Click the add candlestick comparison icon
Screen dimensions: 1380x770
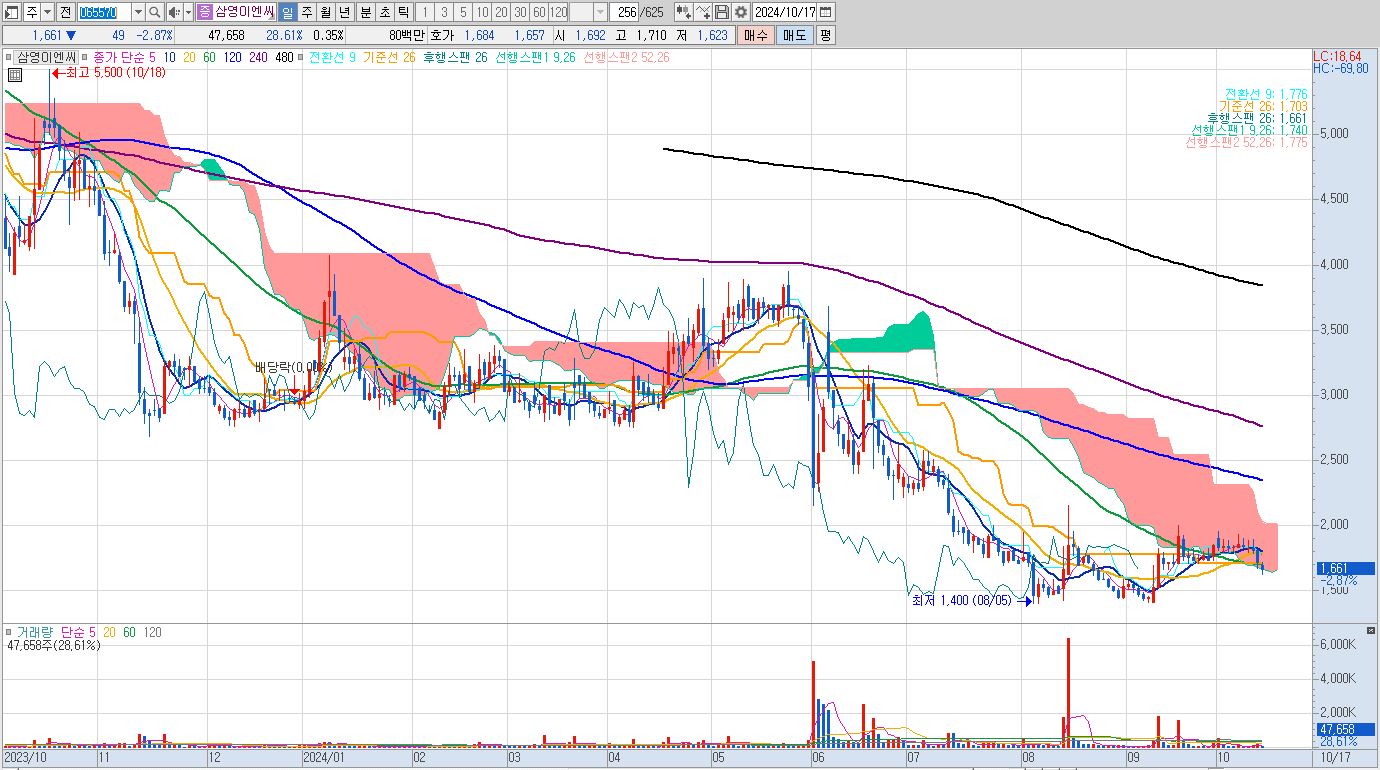683,12
